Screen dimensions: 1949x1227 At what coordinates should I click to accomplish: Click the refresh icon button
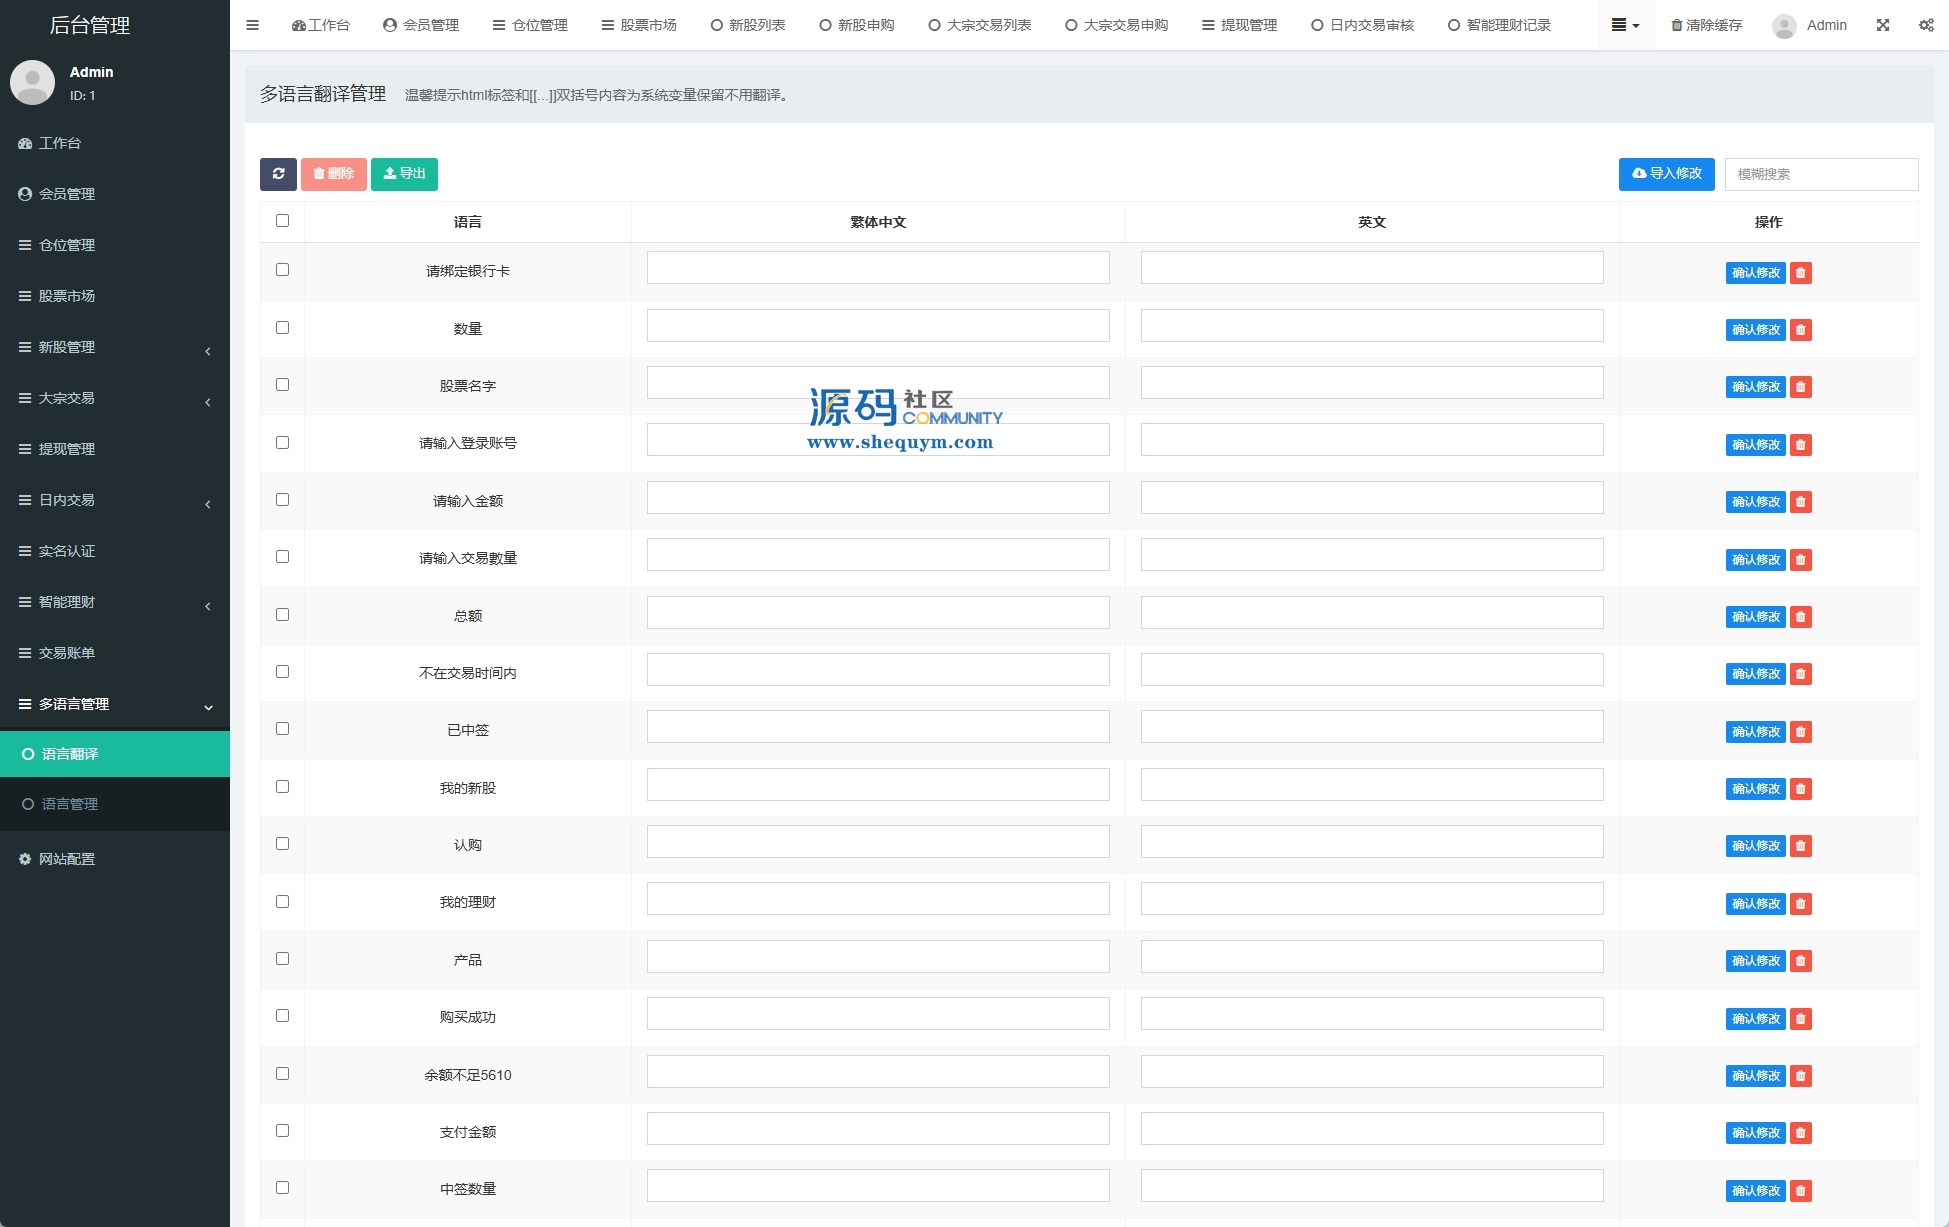pyautogui.click(x=278, y=174)
